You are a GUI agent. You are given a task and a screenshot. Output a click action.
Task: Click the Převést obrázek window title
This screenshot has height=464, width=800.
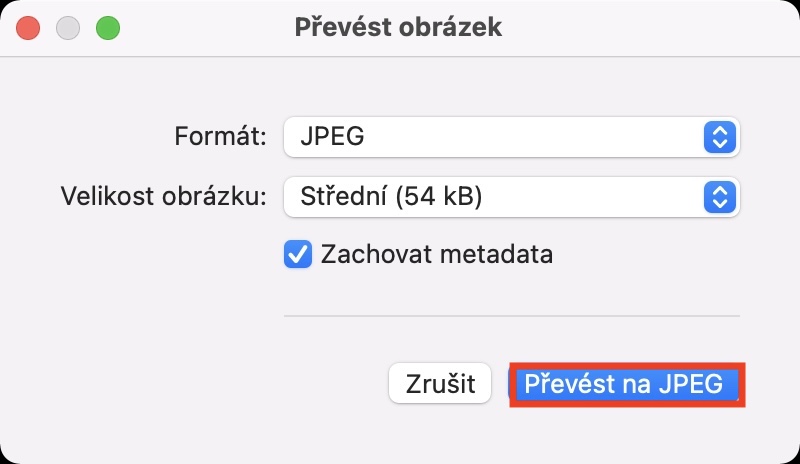pos(398,28)
